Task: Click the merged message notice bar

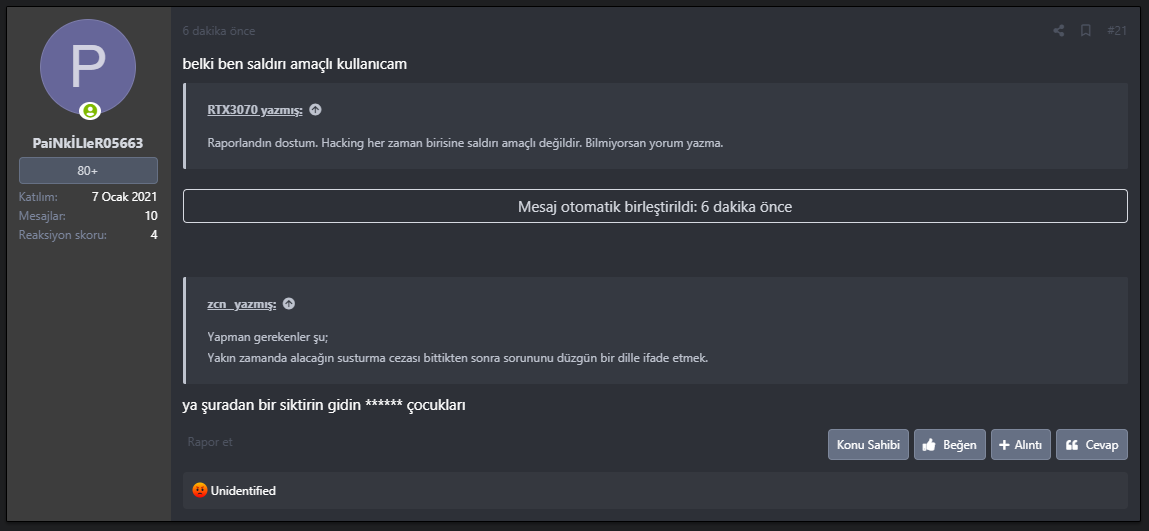Action: [655, 207]
